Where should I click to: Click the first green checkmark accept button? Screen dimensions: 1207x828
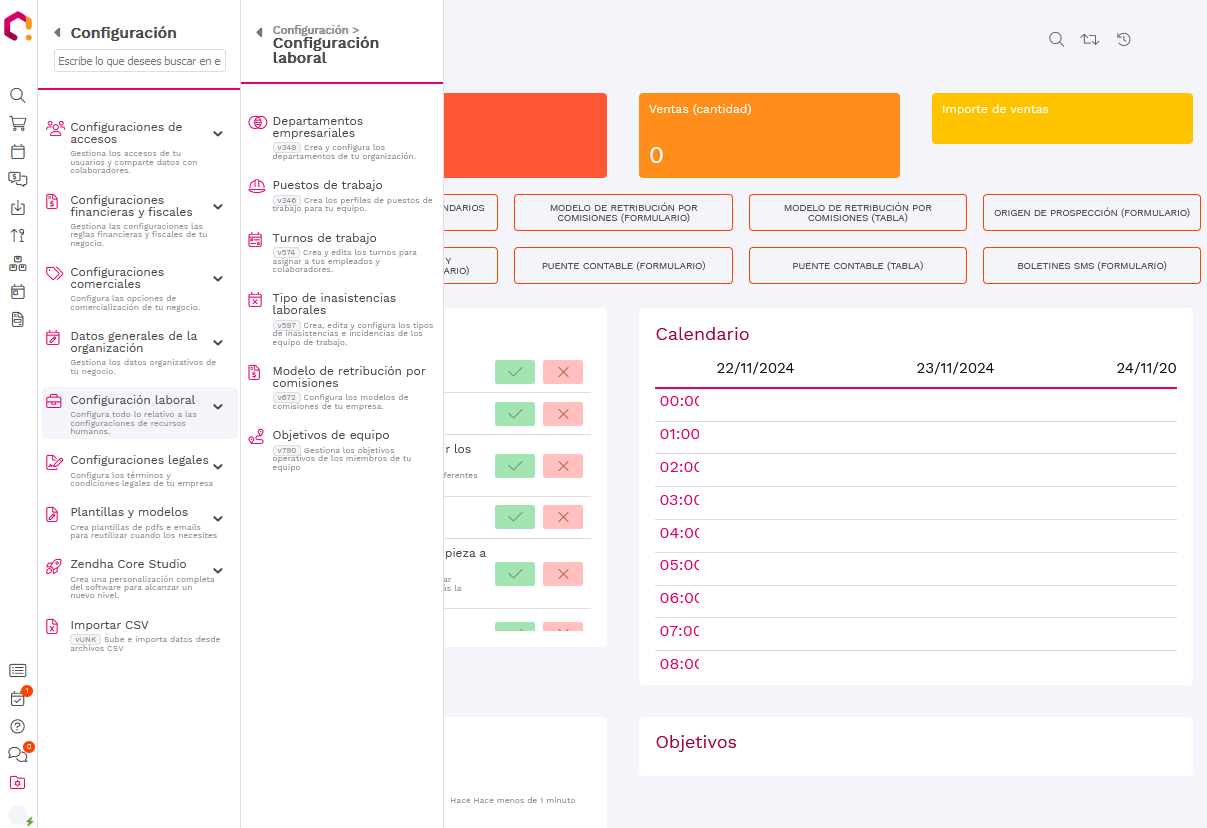[x=515, y=372]
